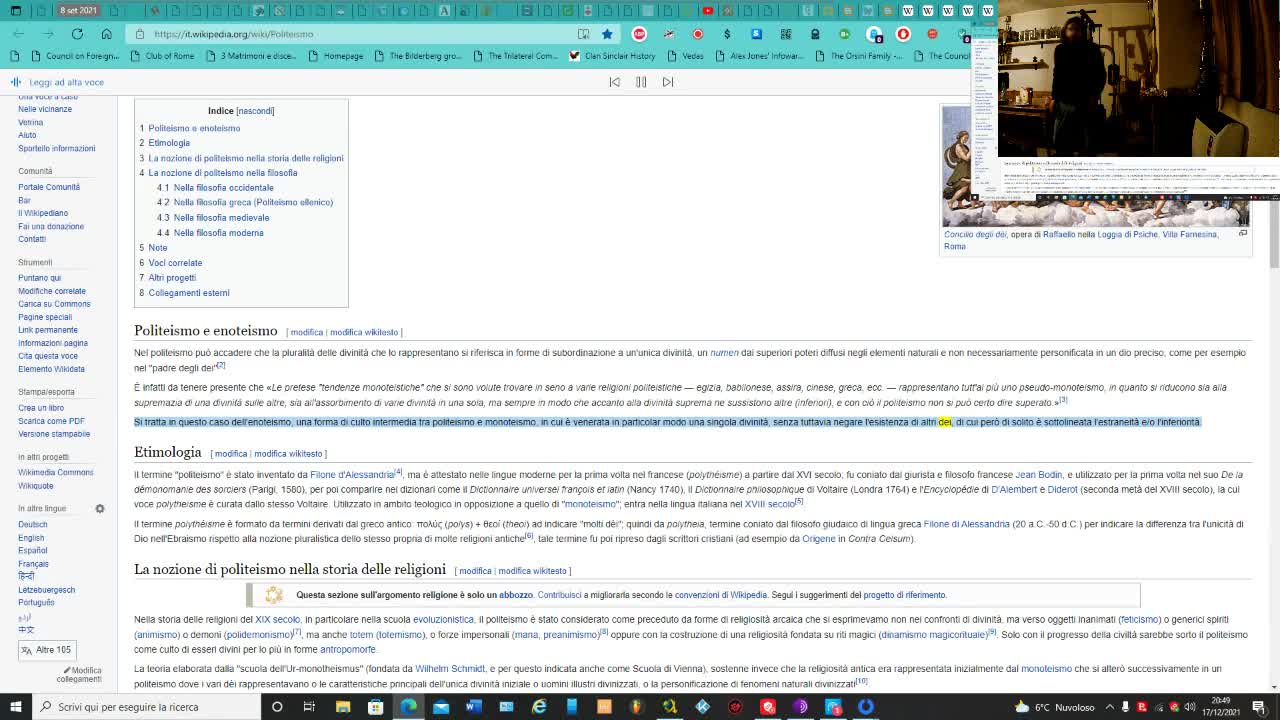The width and height of the screenshot is (1280, 720).
Task: Open the ABP ad blocker extension icon
Action: (639, 34)
